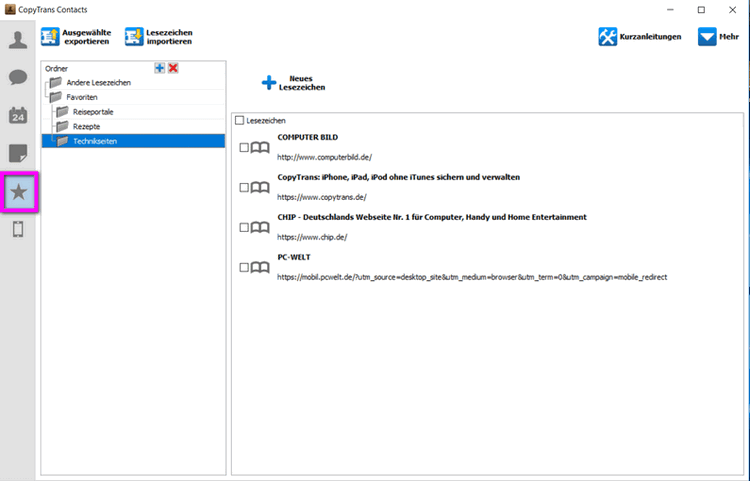The height and width of the screenshot is (481, 750).
Task: Click the PC-WELT bookmark book icon
Action: [260, 268]
